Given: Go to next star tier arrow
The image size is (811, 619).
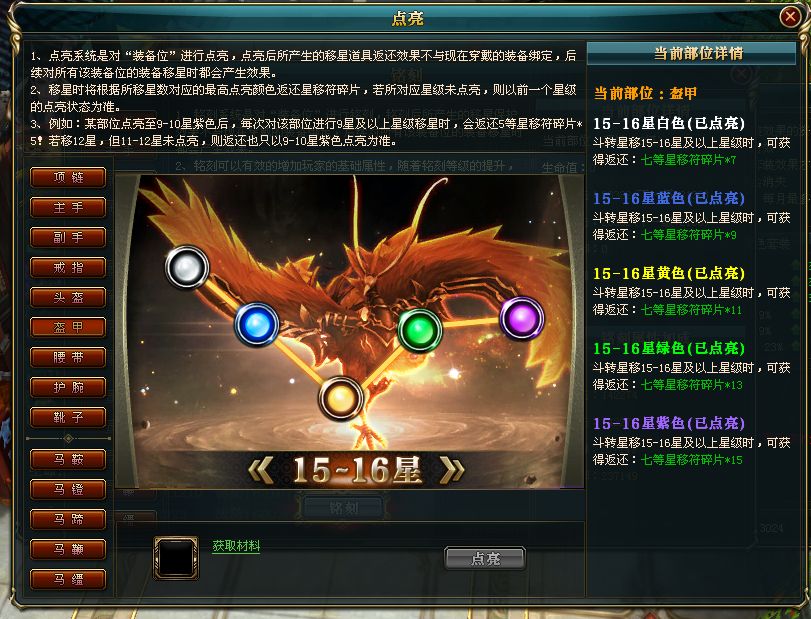Looking at the screenshot, I should pos(452,470).
